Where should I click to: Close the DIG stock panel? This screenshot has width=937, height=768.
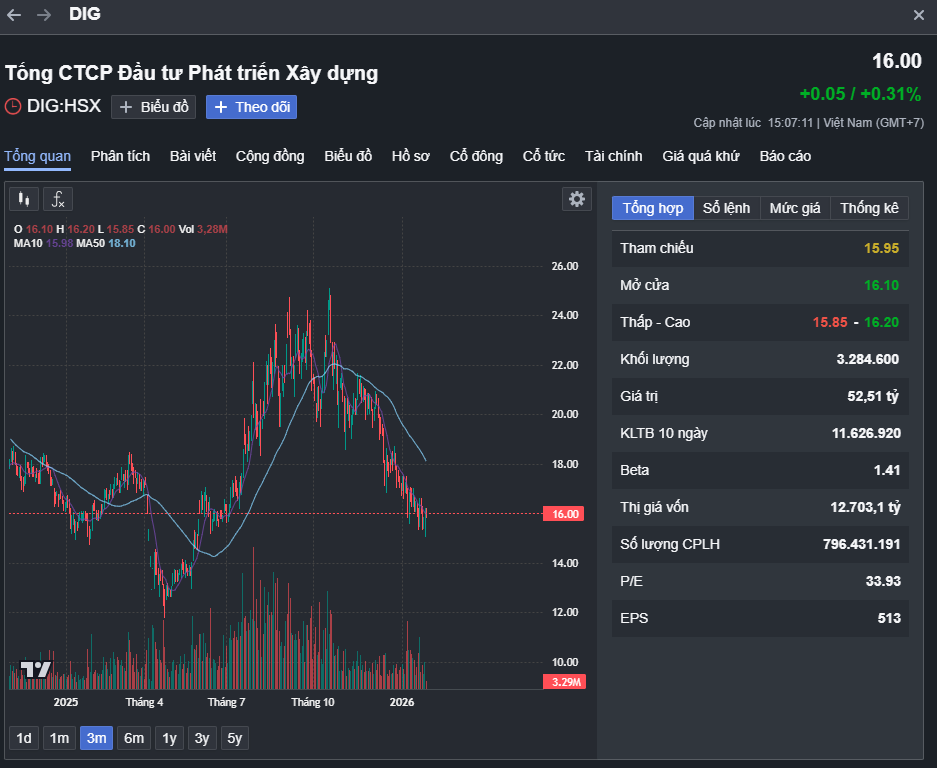919,15
